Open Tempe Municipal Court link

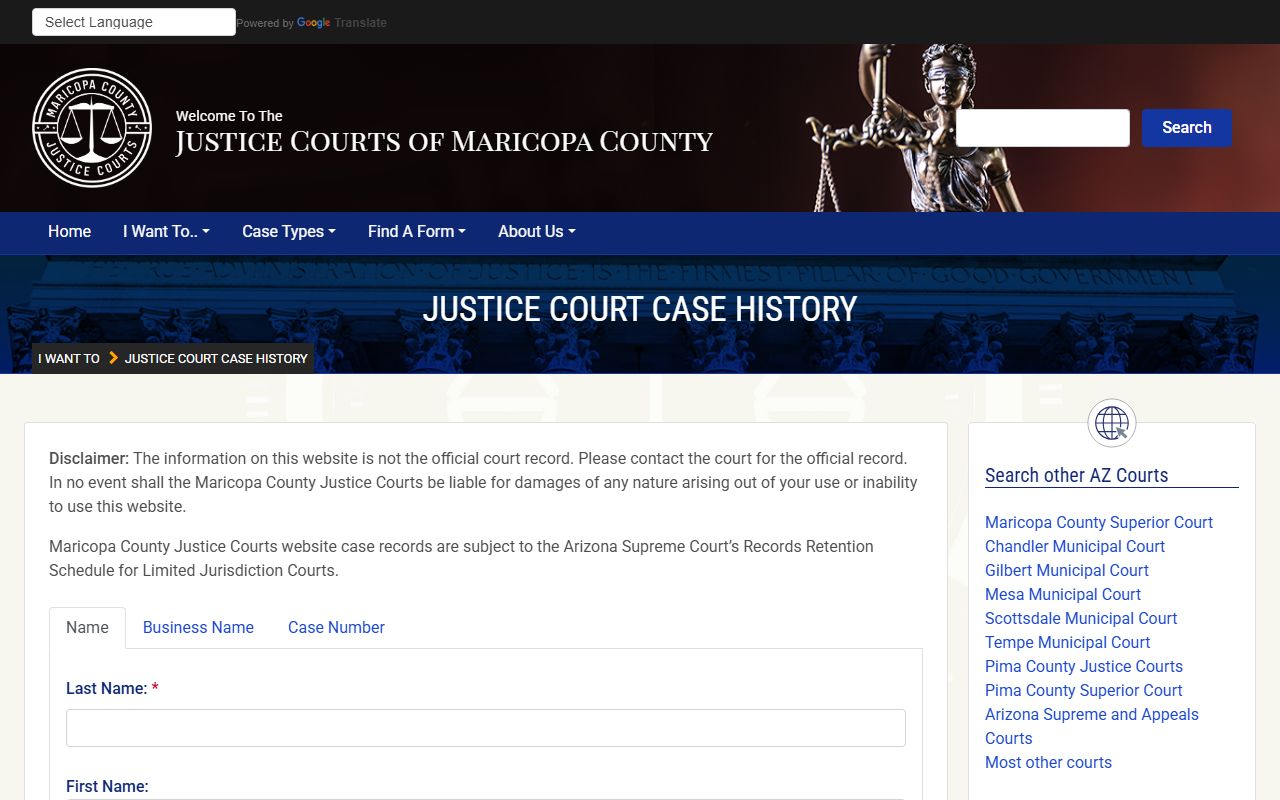(1068, 642)
